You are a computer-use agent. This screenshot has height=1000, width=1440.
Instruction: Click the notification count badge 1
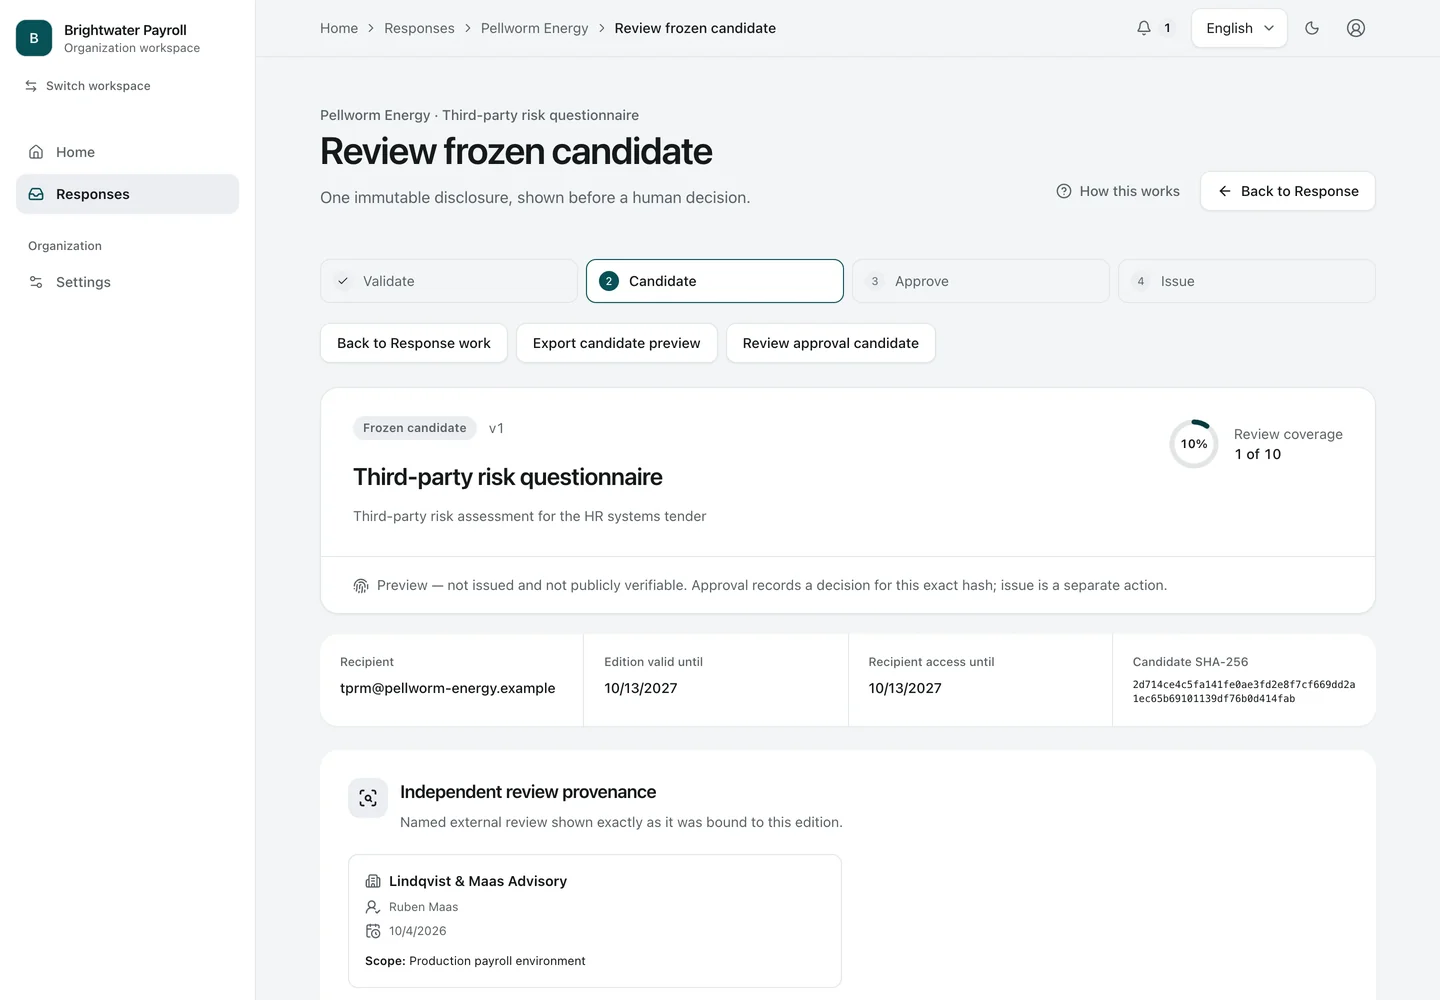click(x=1167, y=28)
